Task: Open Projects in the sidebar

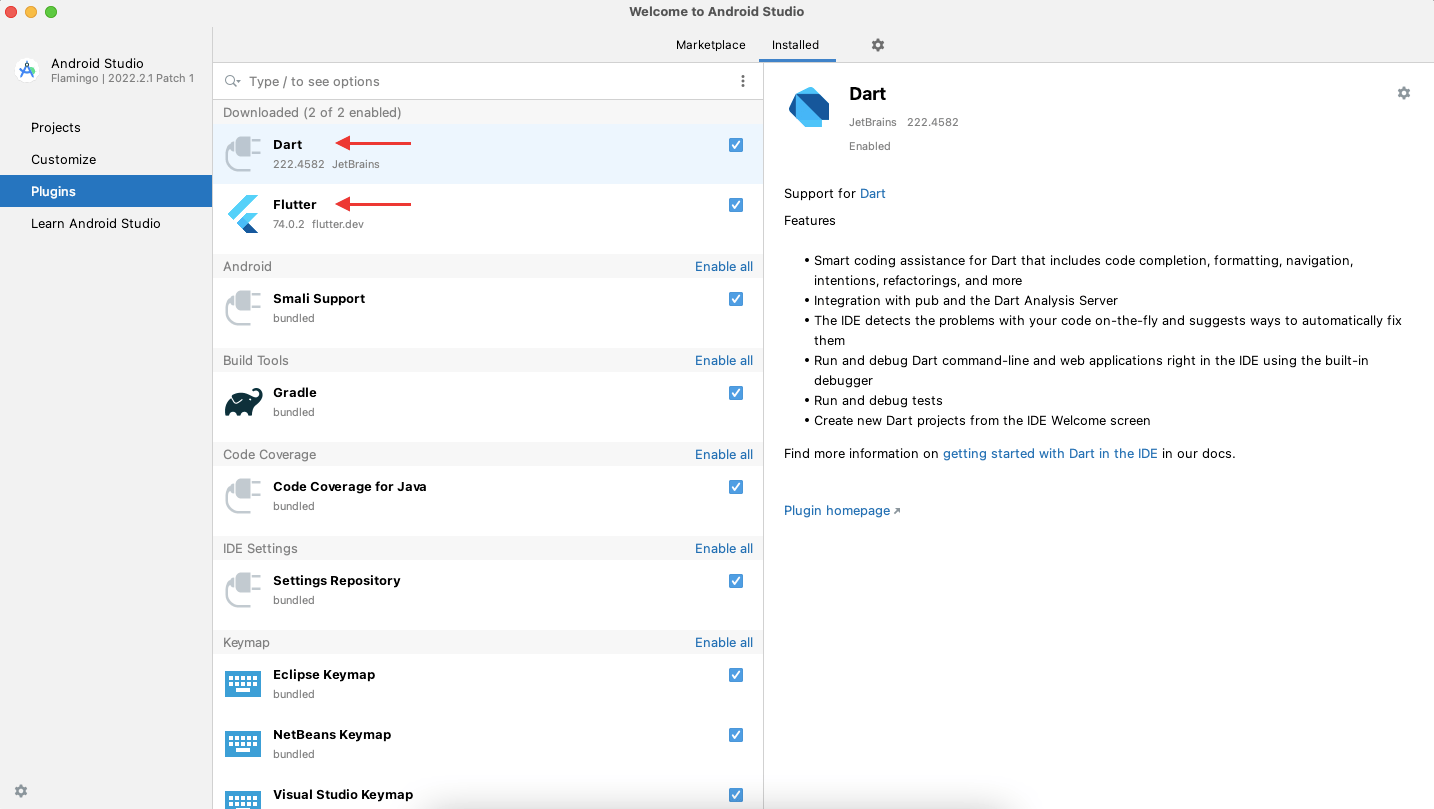Action: [x=106, y=127]
